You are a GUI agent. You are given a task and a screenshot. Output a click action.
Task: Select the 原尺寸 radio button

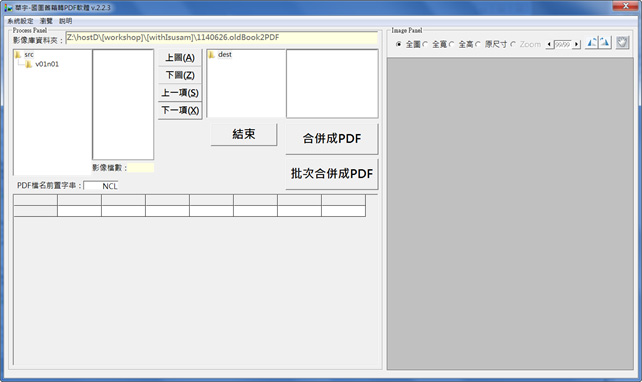477,44
